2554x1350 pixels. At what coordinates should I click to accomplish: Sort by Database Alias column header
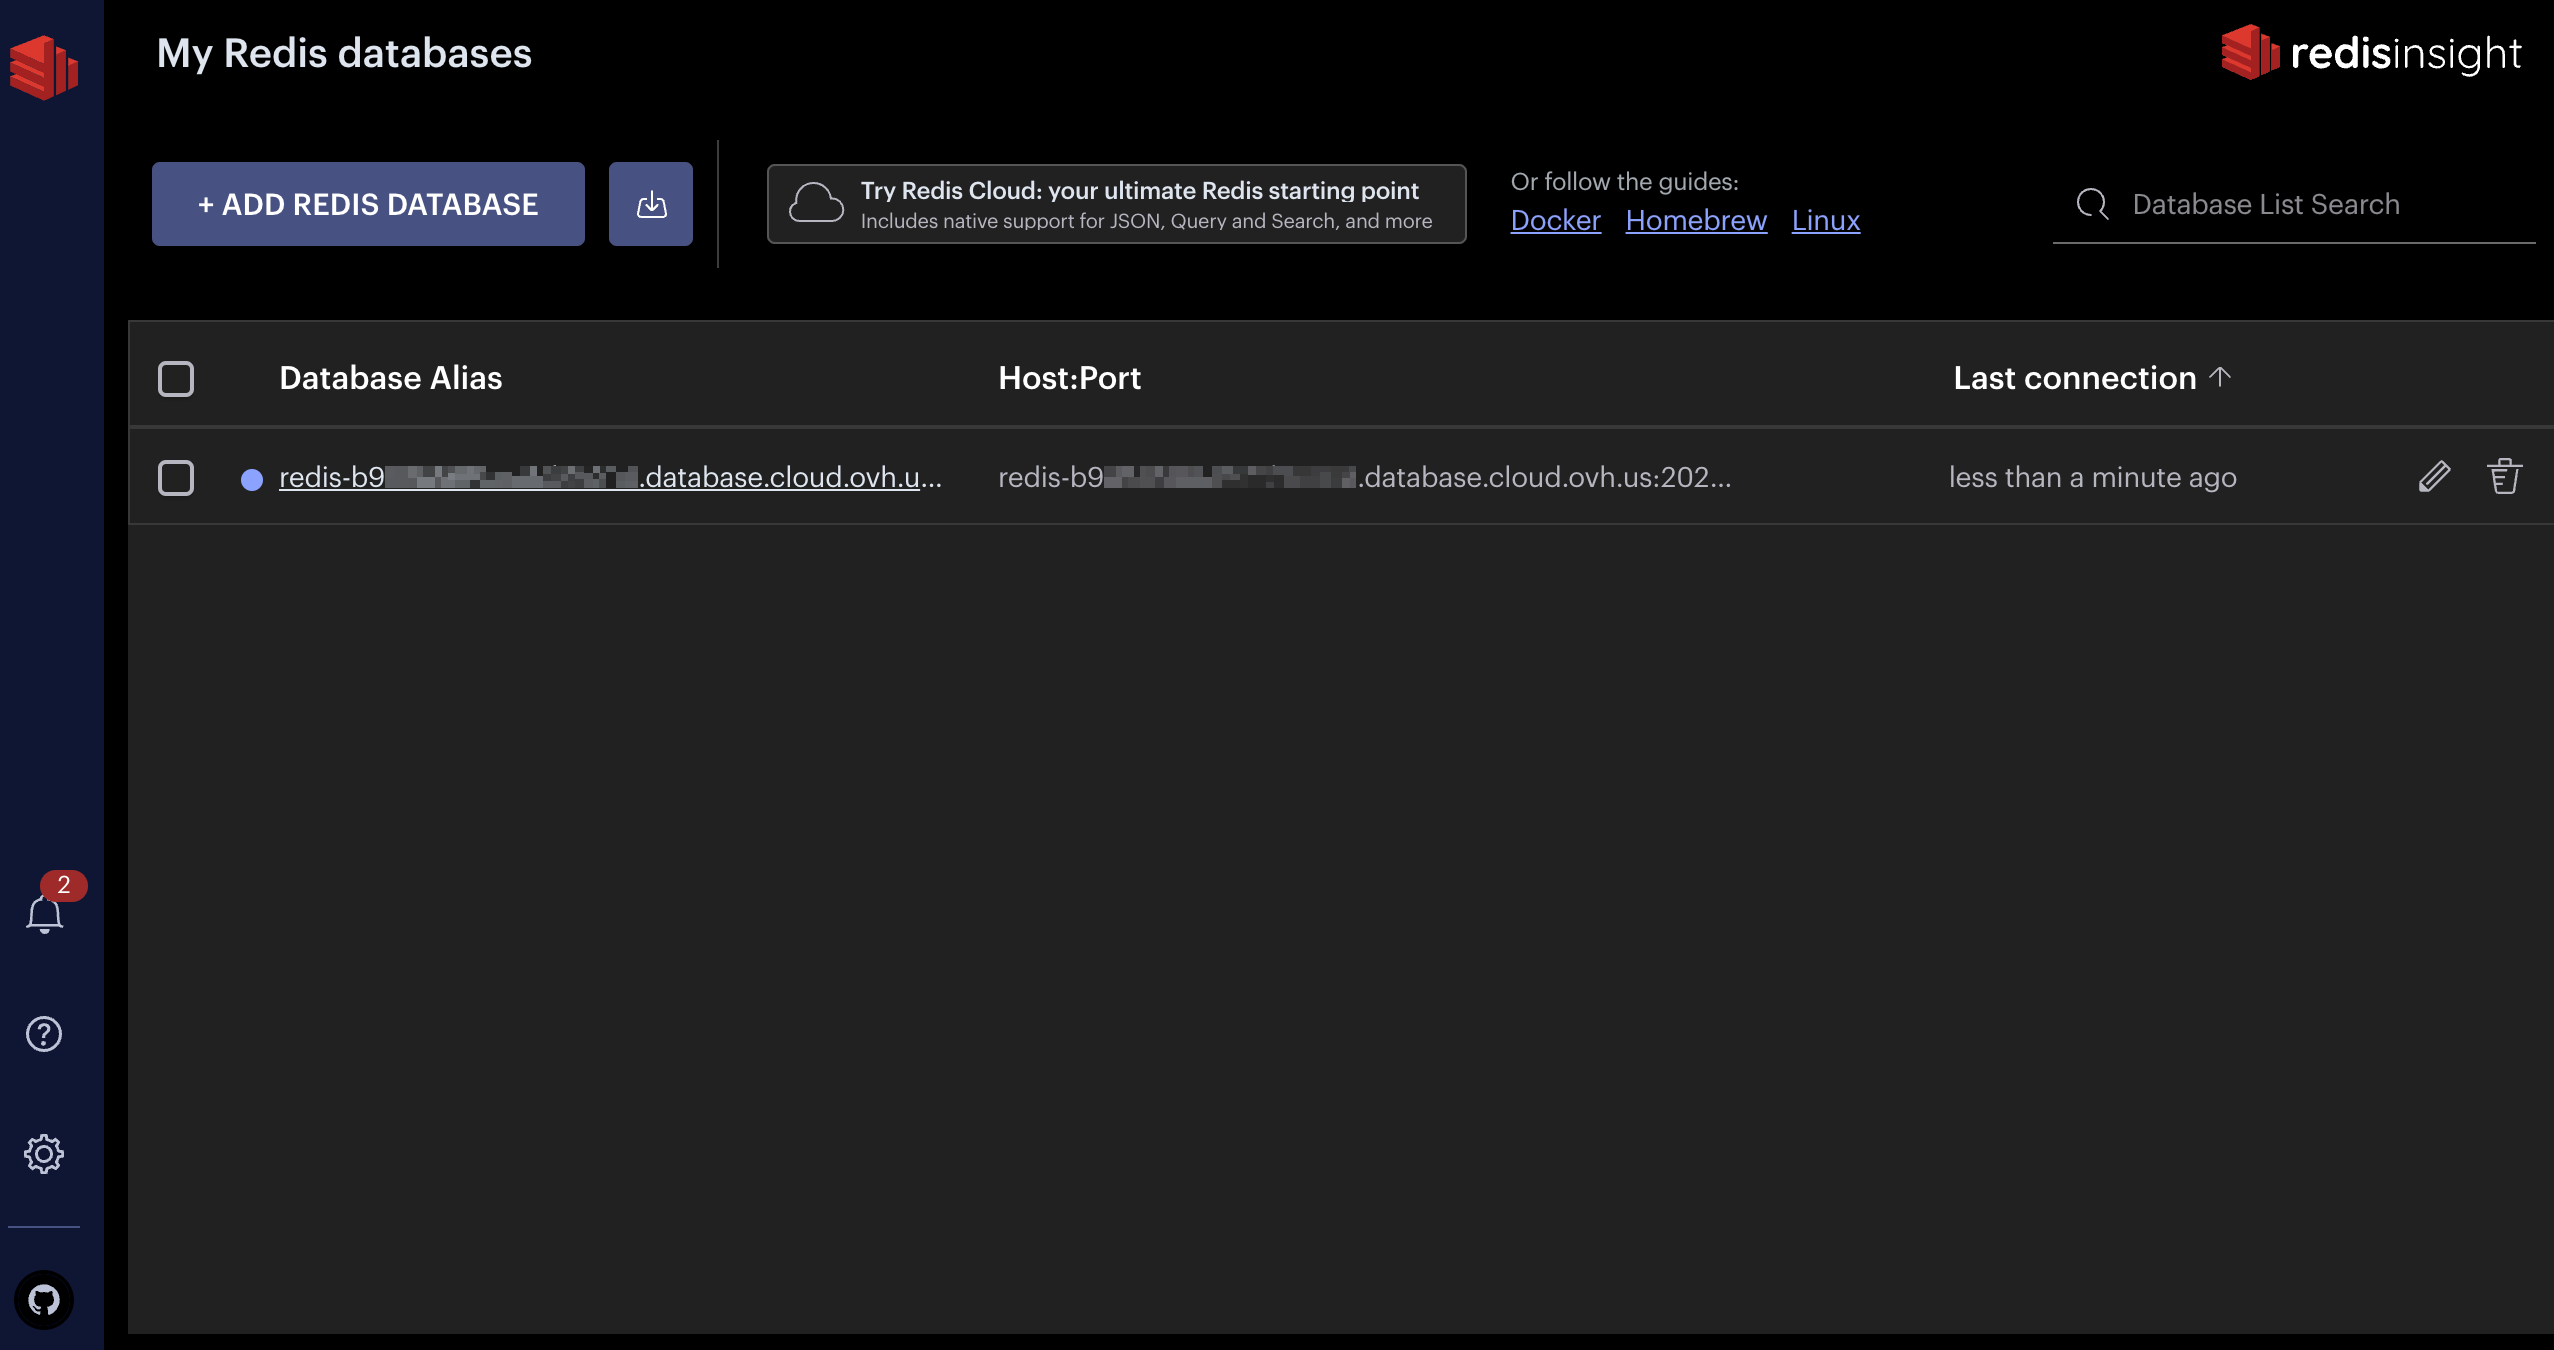click(391, 378)
